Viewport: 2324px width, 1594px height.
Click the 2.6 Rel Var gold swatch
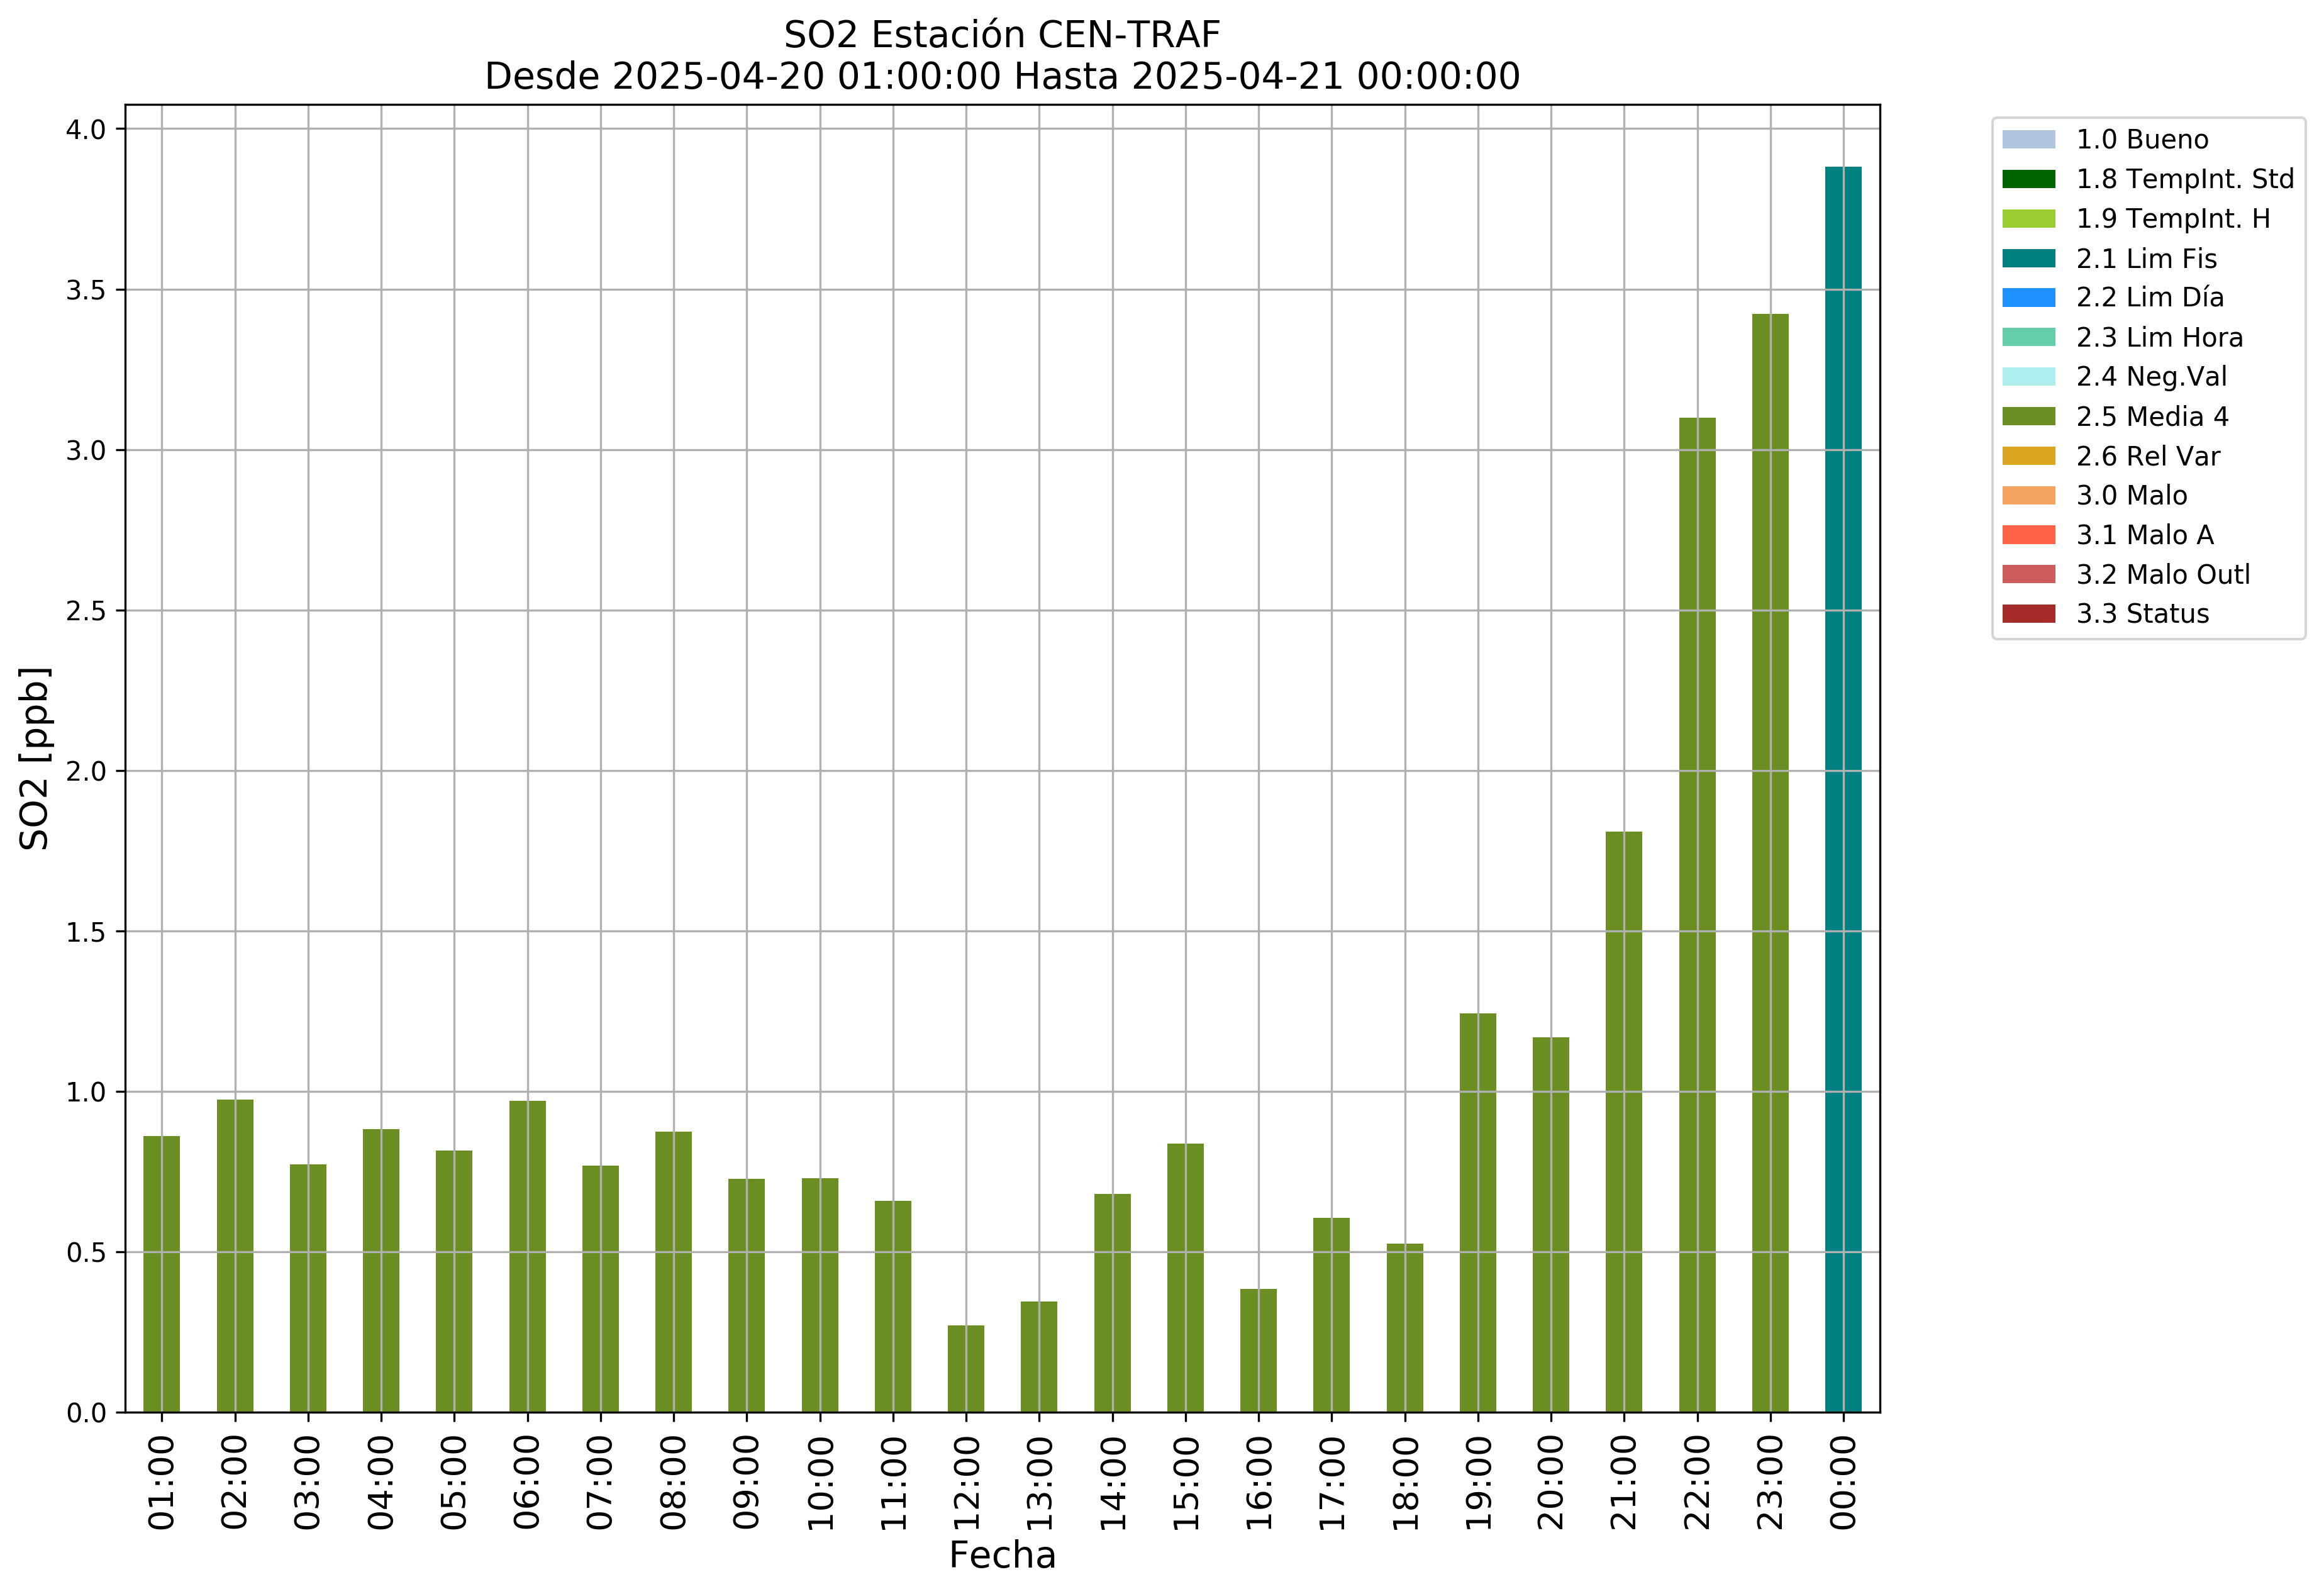tap(2028, 457)
